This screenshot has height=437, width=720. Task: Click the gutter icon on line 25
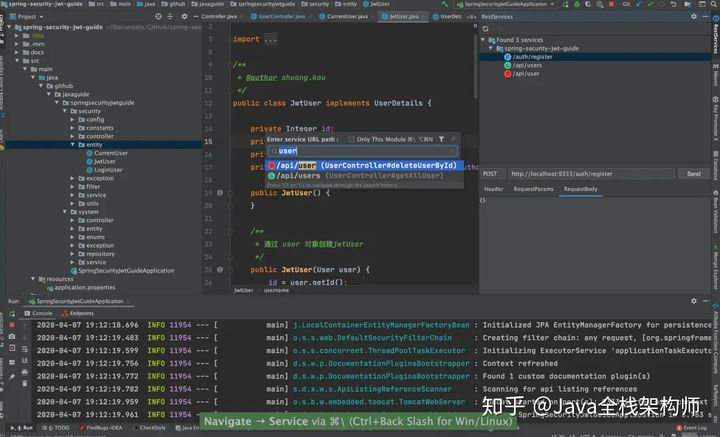[x=220, y=270]
